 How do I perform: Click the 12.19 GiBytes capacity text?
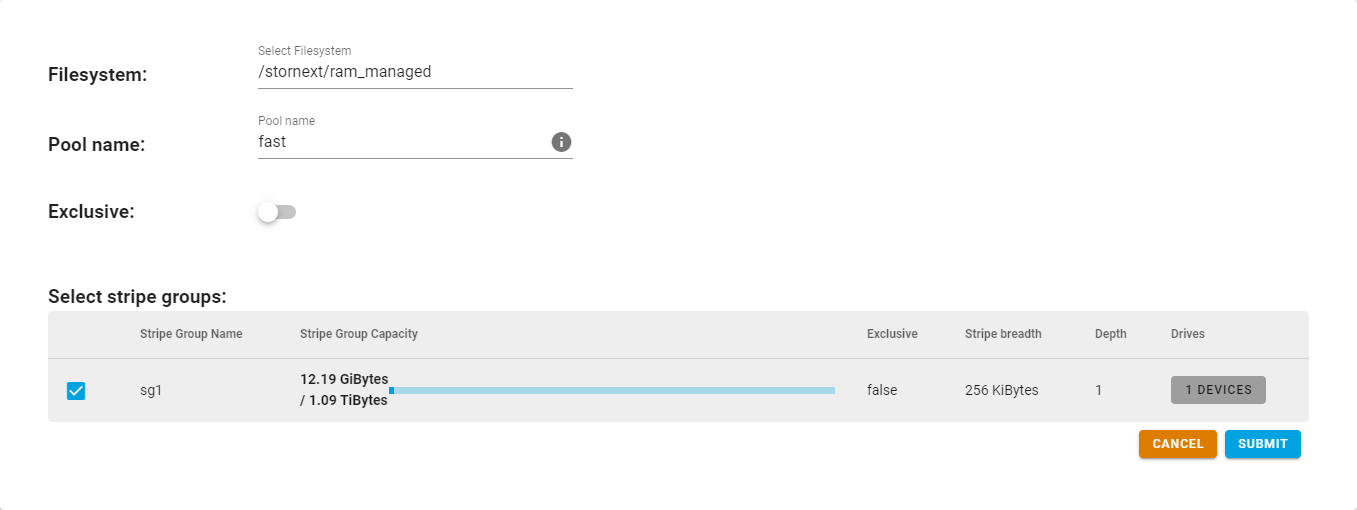click(344, 379)
